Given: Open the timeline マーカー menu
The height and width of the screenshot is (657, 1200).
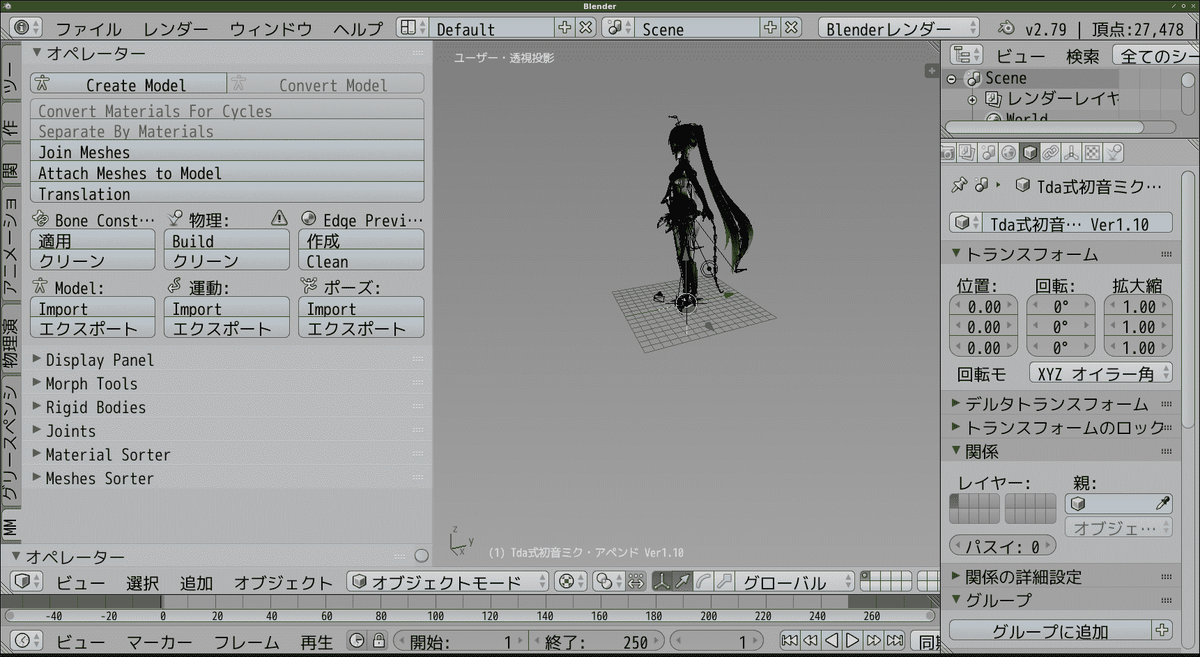Looking at the screenshot, I should coord(159,641).
